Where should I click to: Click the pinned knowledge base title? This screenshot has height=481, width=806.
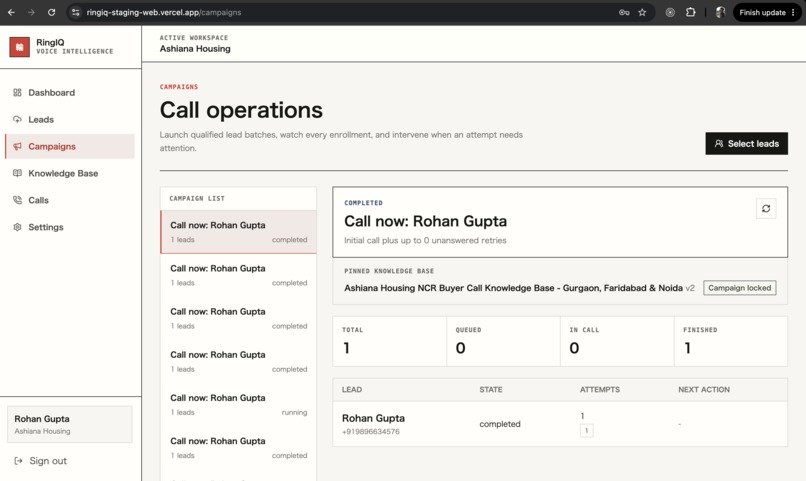pos(514,288)
